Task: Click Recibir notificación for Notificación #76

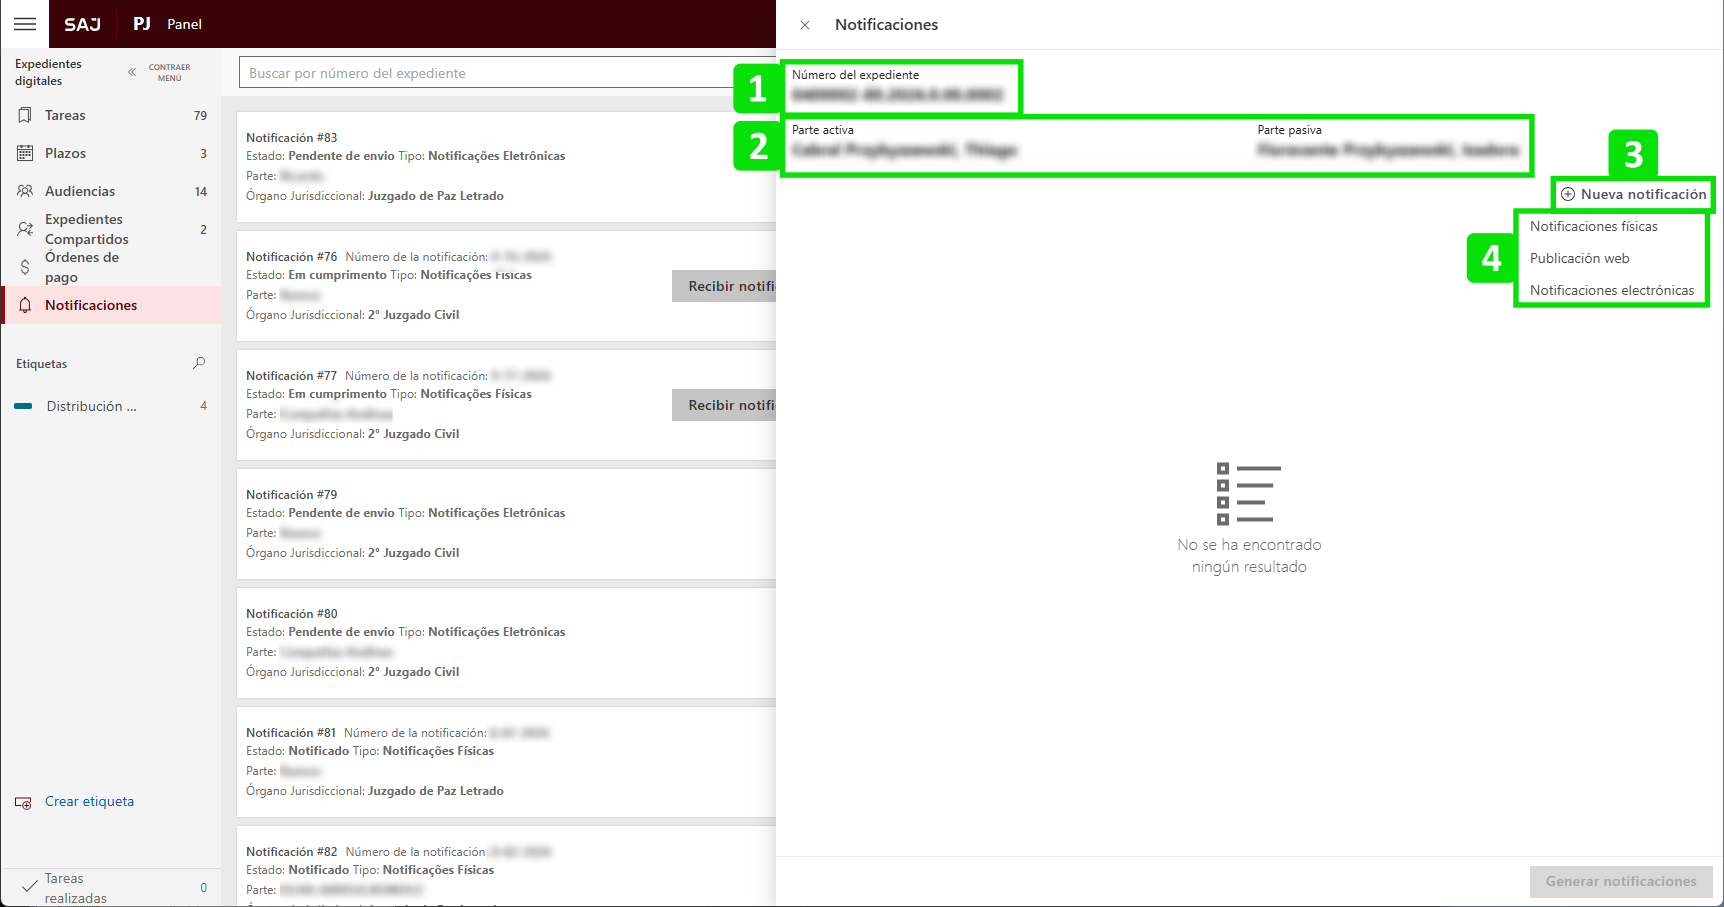Action: point(725,286)
